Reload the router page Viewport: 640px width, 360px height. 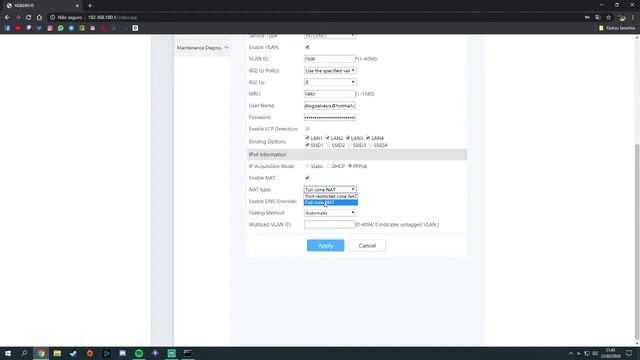[x=29, y=18]
